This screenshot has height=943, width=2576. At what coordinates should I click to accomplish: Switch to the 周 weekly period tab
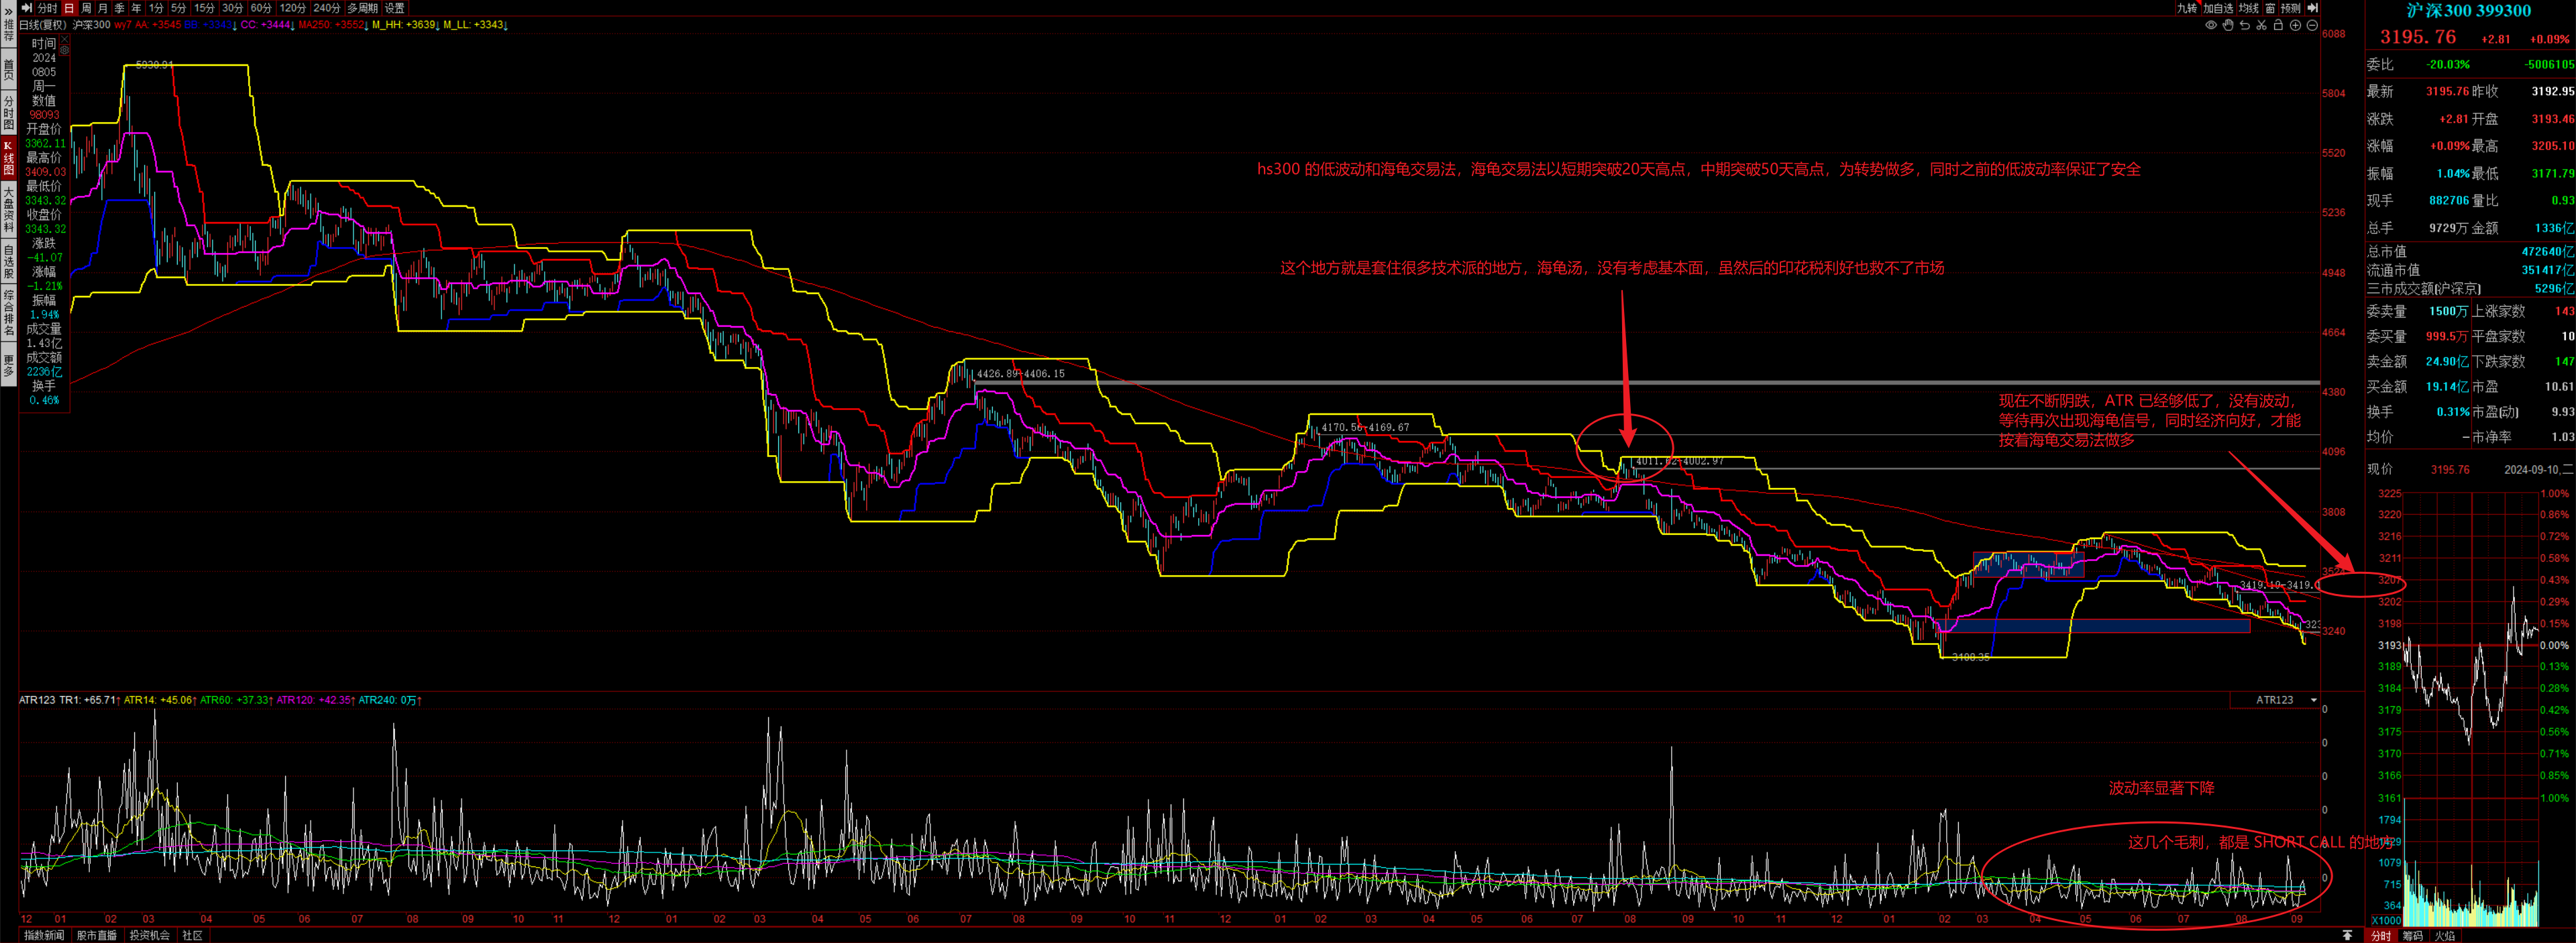(86, 8)
